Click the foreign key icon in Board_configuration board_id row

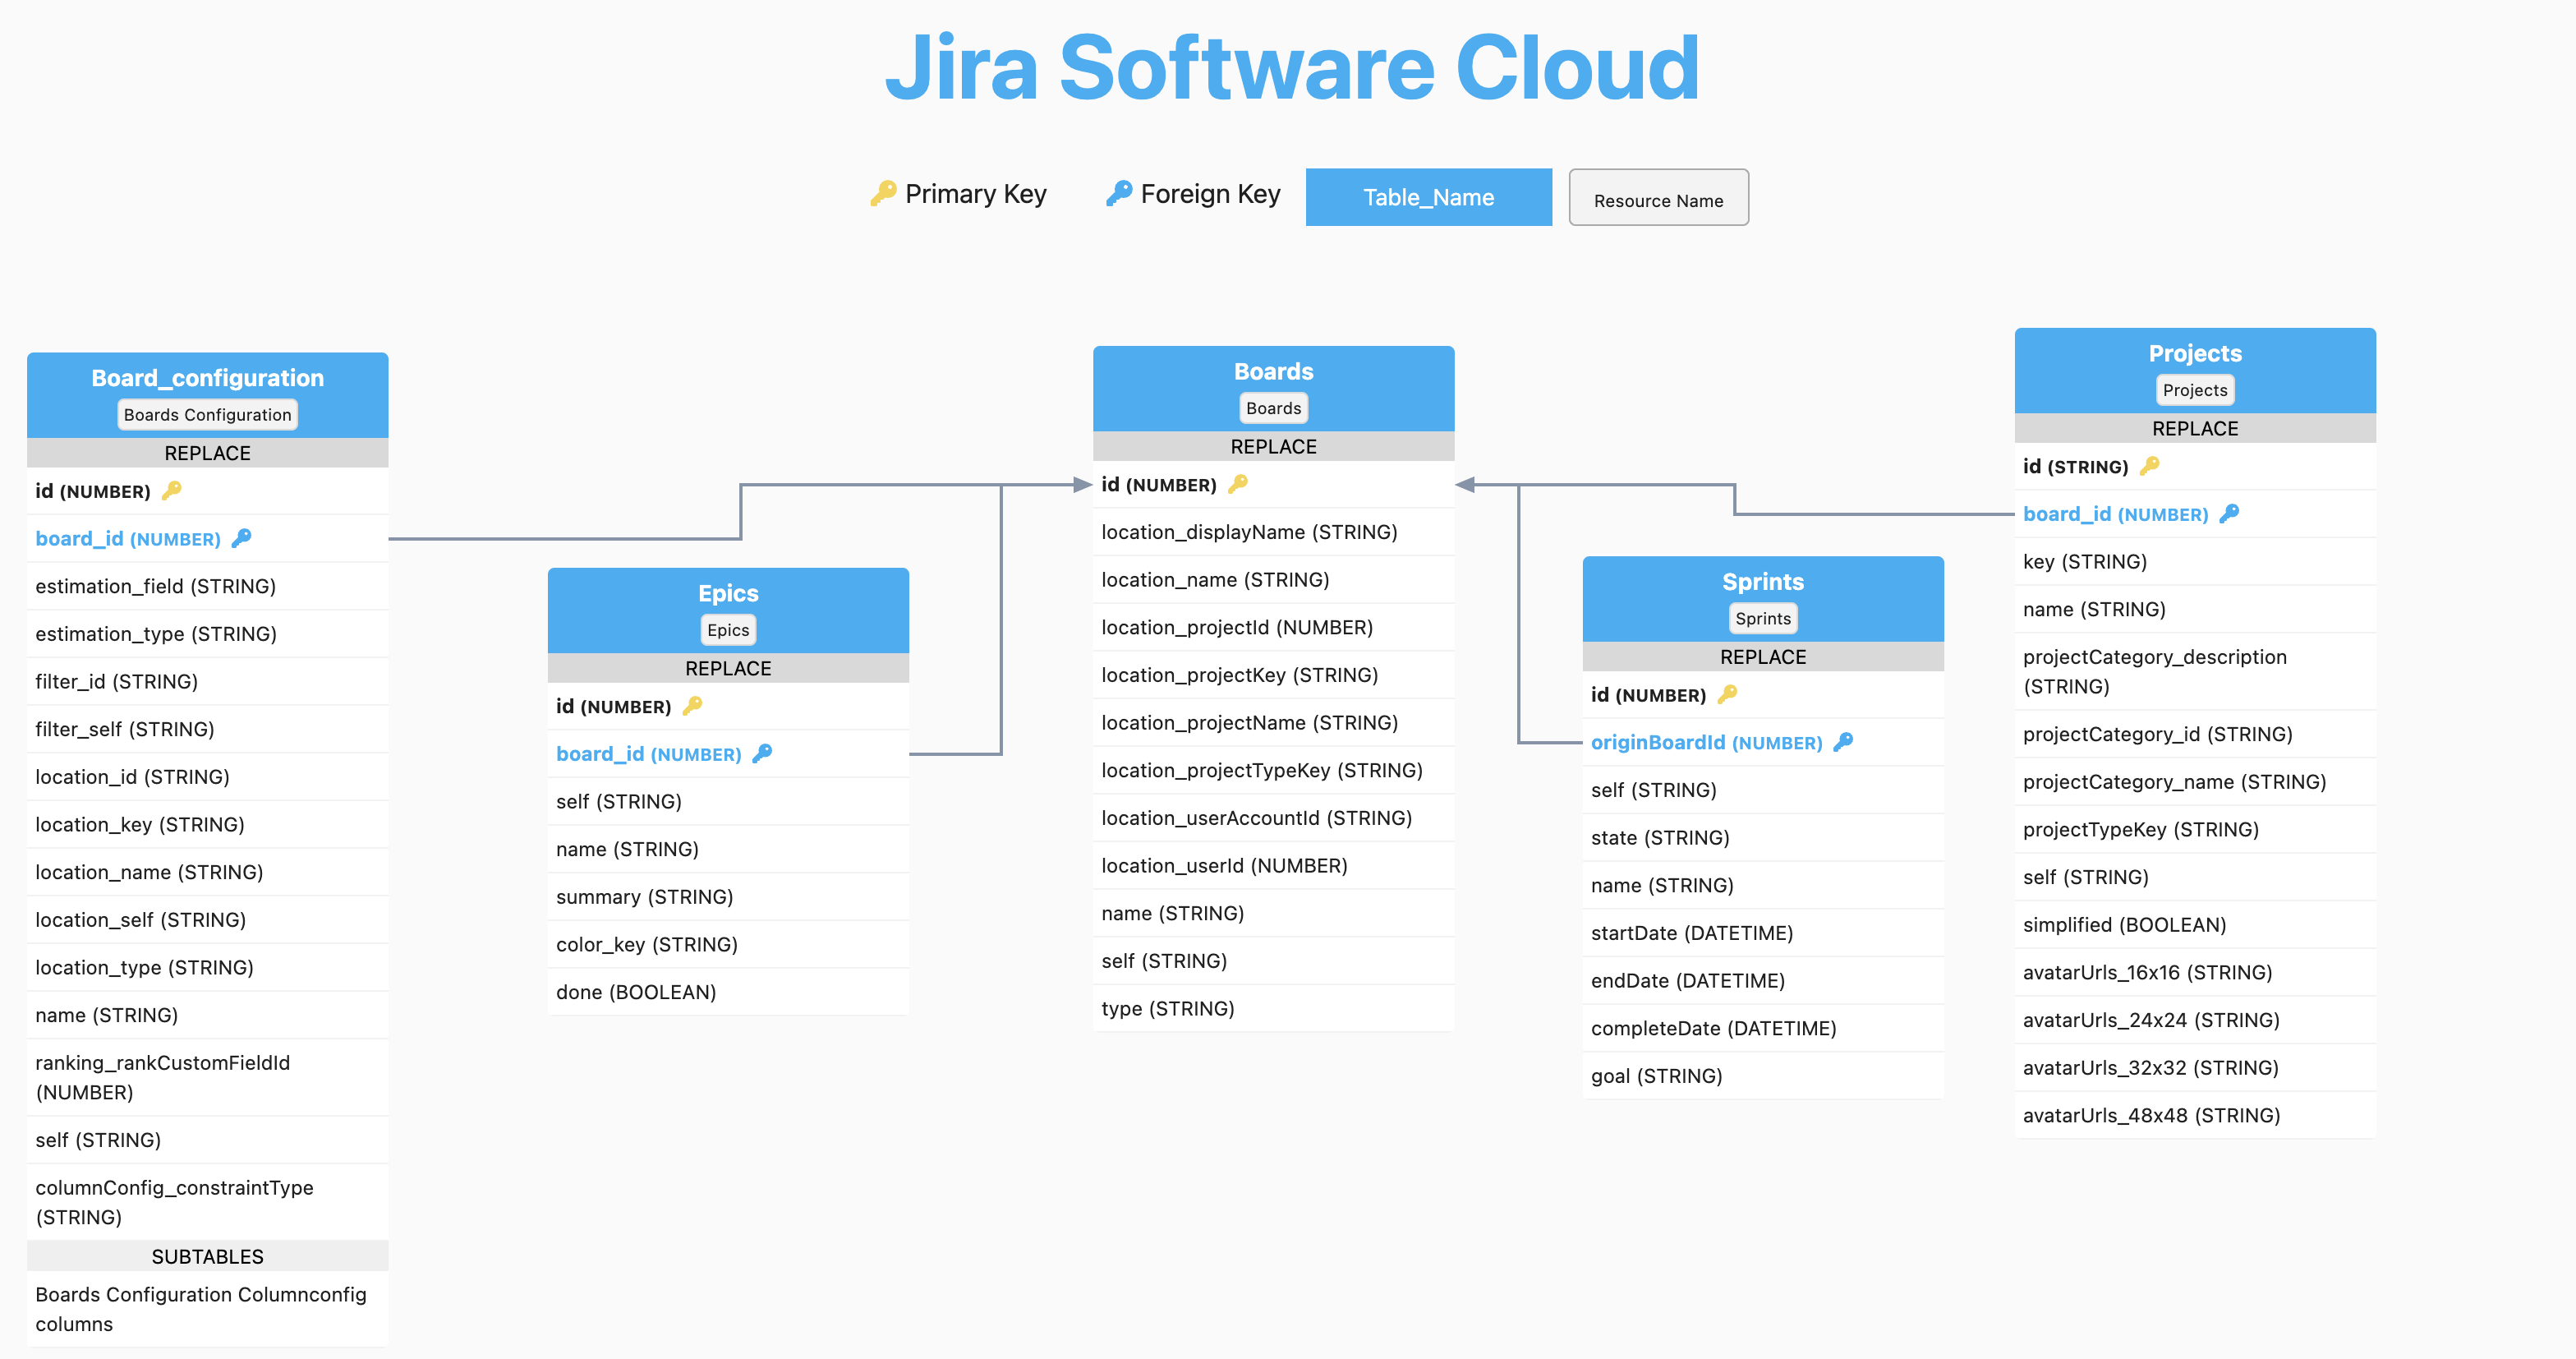241,538
